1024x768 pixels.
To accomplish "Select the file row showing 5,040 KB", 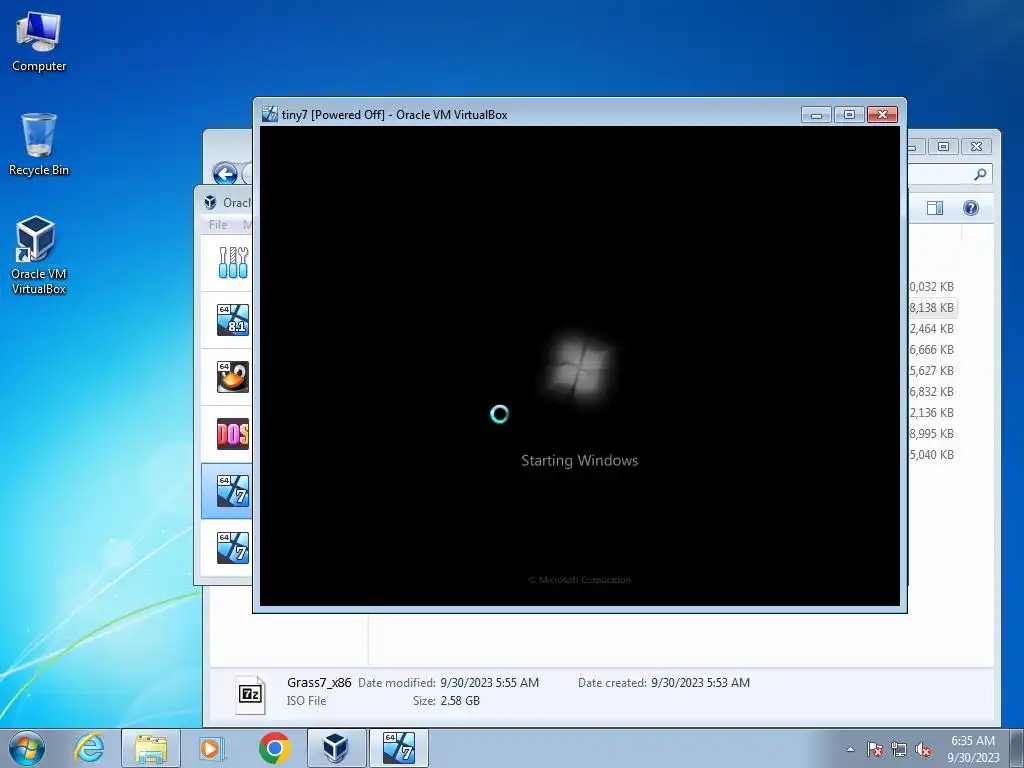I will pyautogui.click(x=931, y=455).
